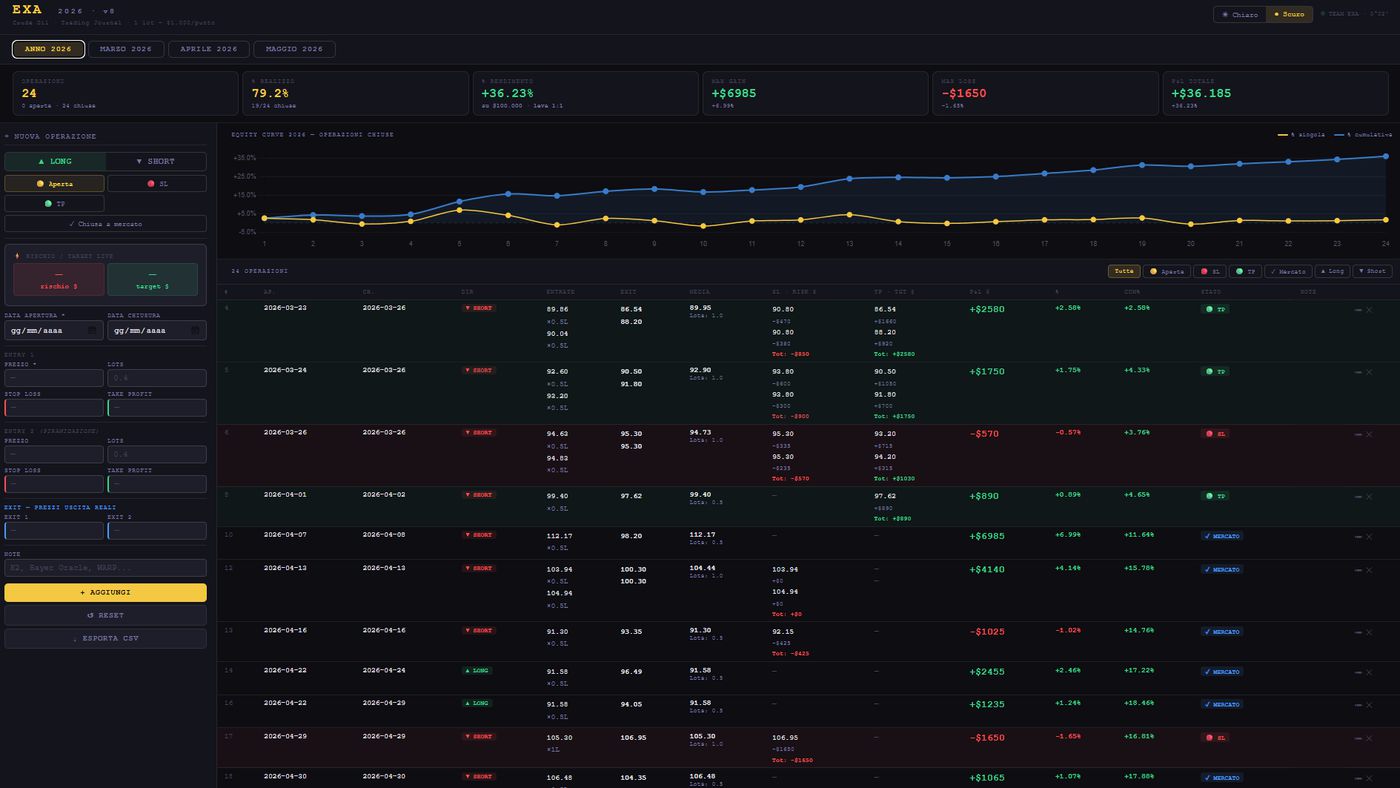The height and width of the screenshot is (788, 1400).
Task: Edit the trade opened 2026-03-24
Action: (x=1358, y=372)
